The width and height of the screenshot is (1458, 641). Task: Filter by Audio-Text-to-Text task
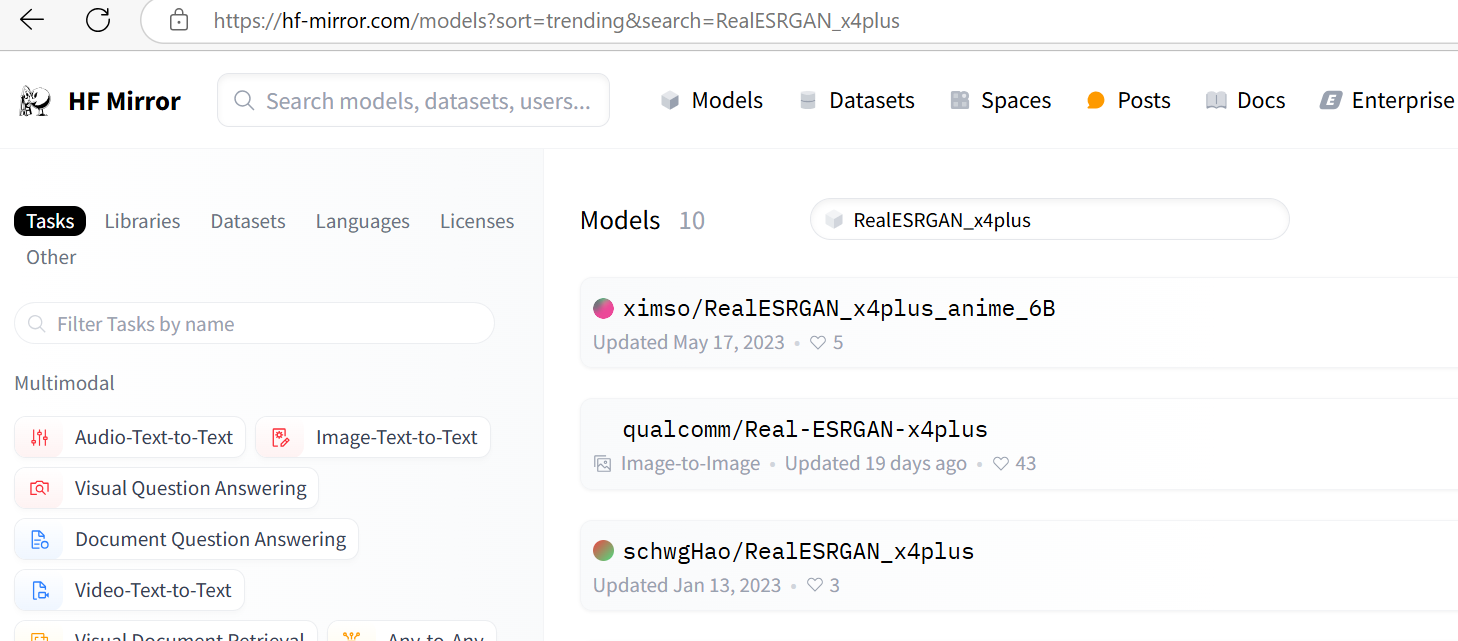[x=130, y=437]
